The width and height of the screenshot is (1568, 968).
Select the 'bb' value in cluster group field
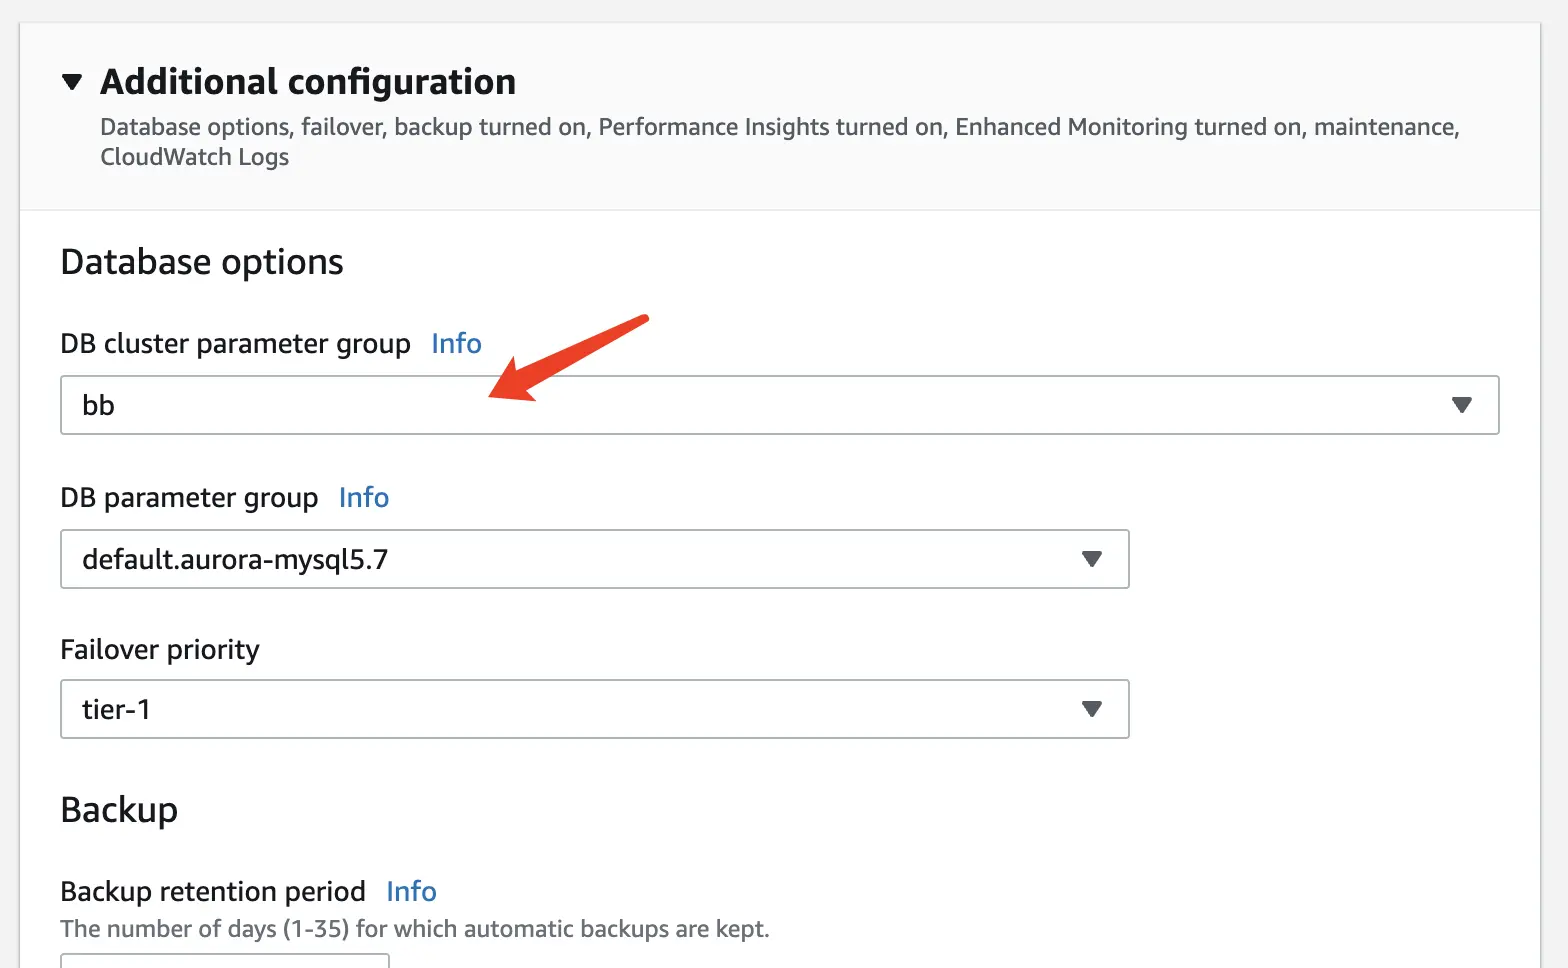point(99,406)
